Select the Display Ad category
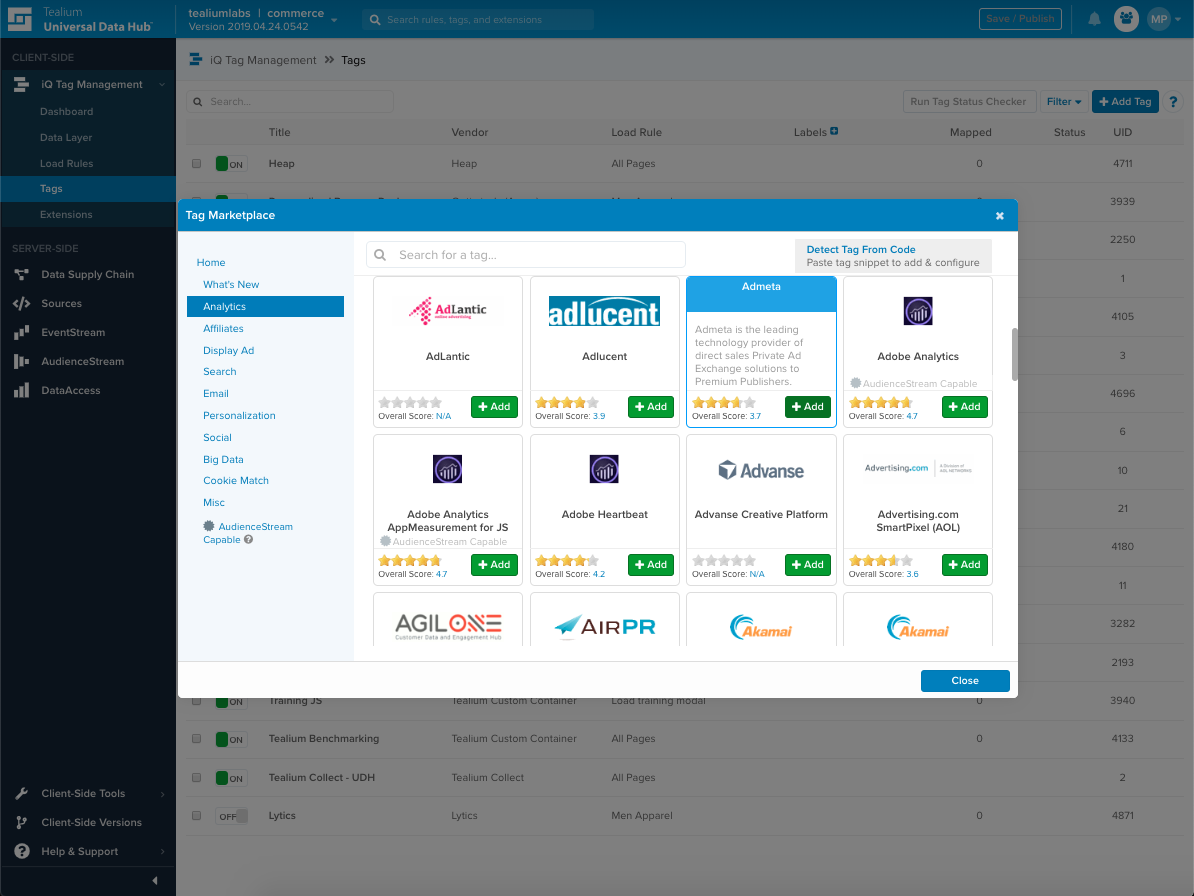The image size is (1194, 896). tap(228, 350)
